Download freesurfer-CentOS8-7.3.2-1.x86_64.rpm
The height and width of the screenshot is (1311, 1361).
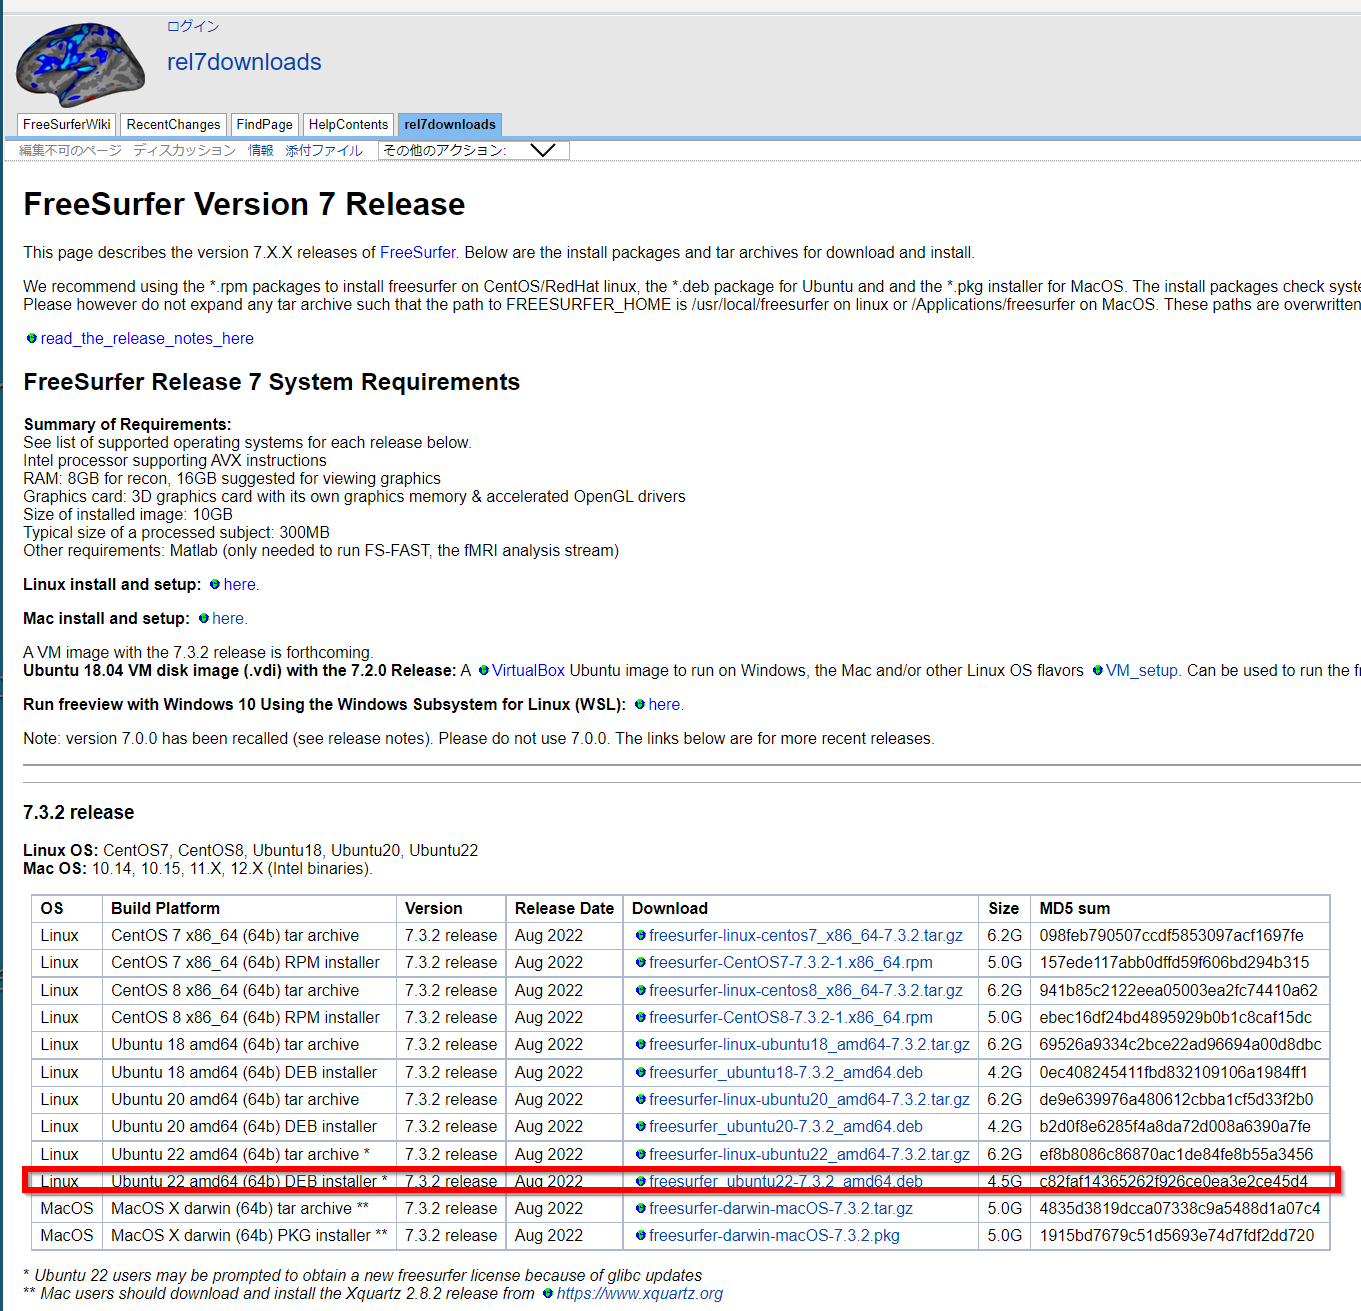pyautogui.click(x=791, y=1017)
